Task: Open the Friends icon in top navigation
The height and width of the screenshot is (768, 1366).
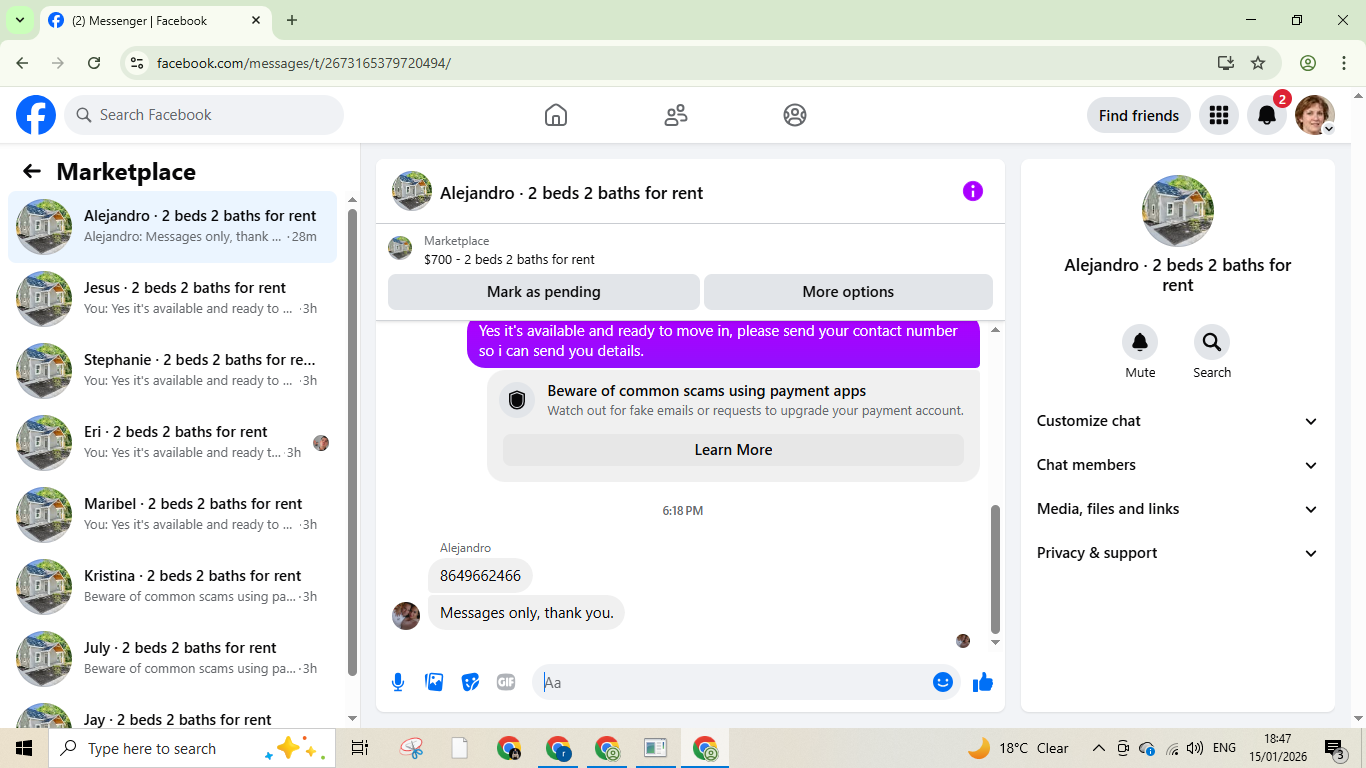Action: pos(676,115)
